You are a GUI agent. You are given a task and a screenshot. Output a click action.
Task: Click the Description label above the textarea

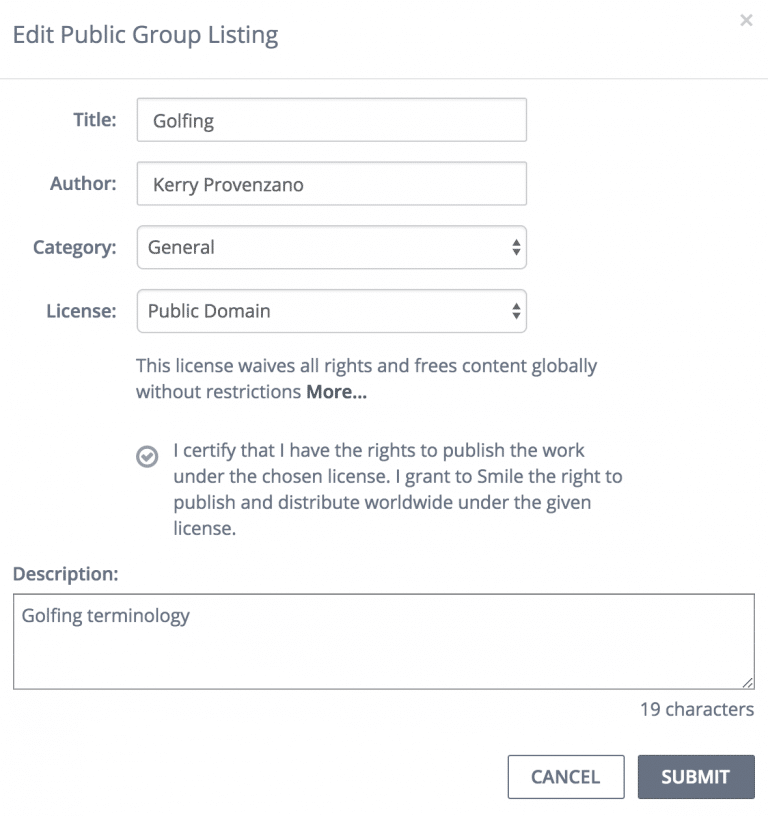click(66, 573)
